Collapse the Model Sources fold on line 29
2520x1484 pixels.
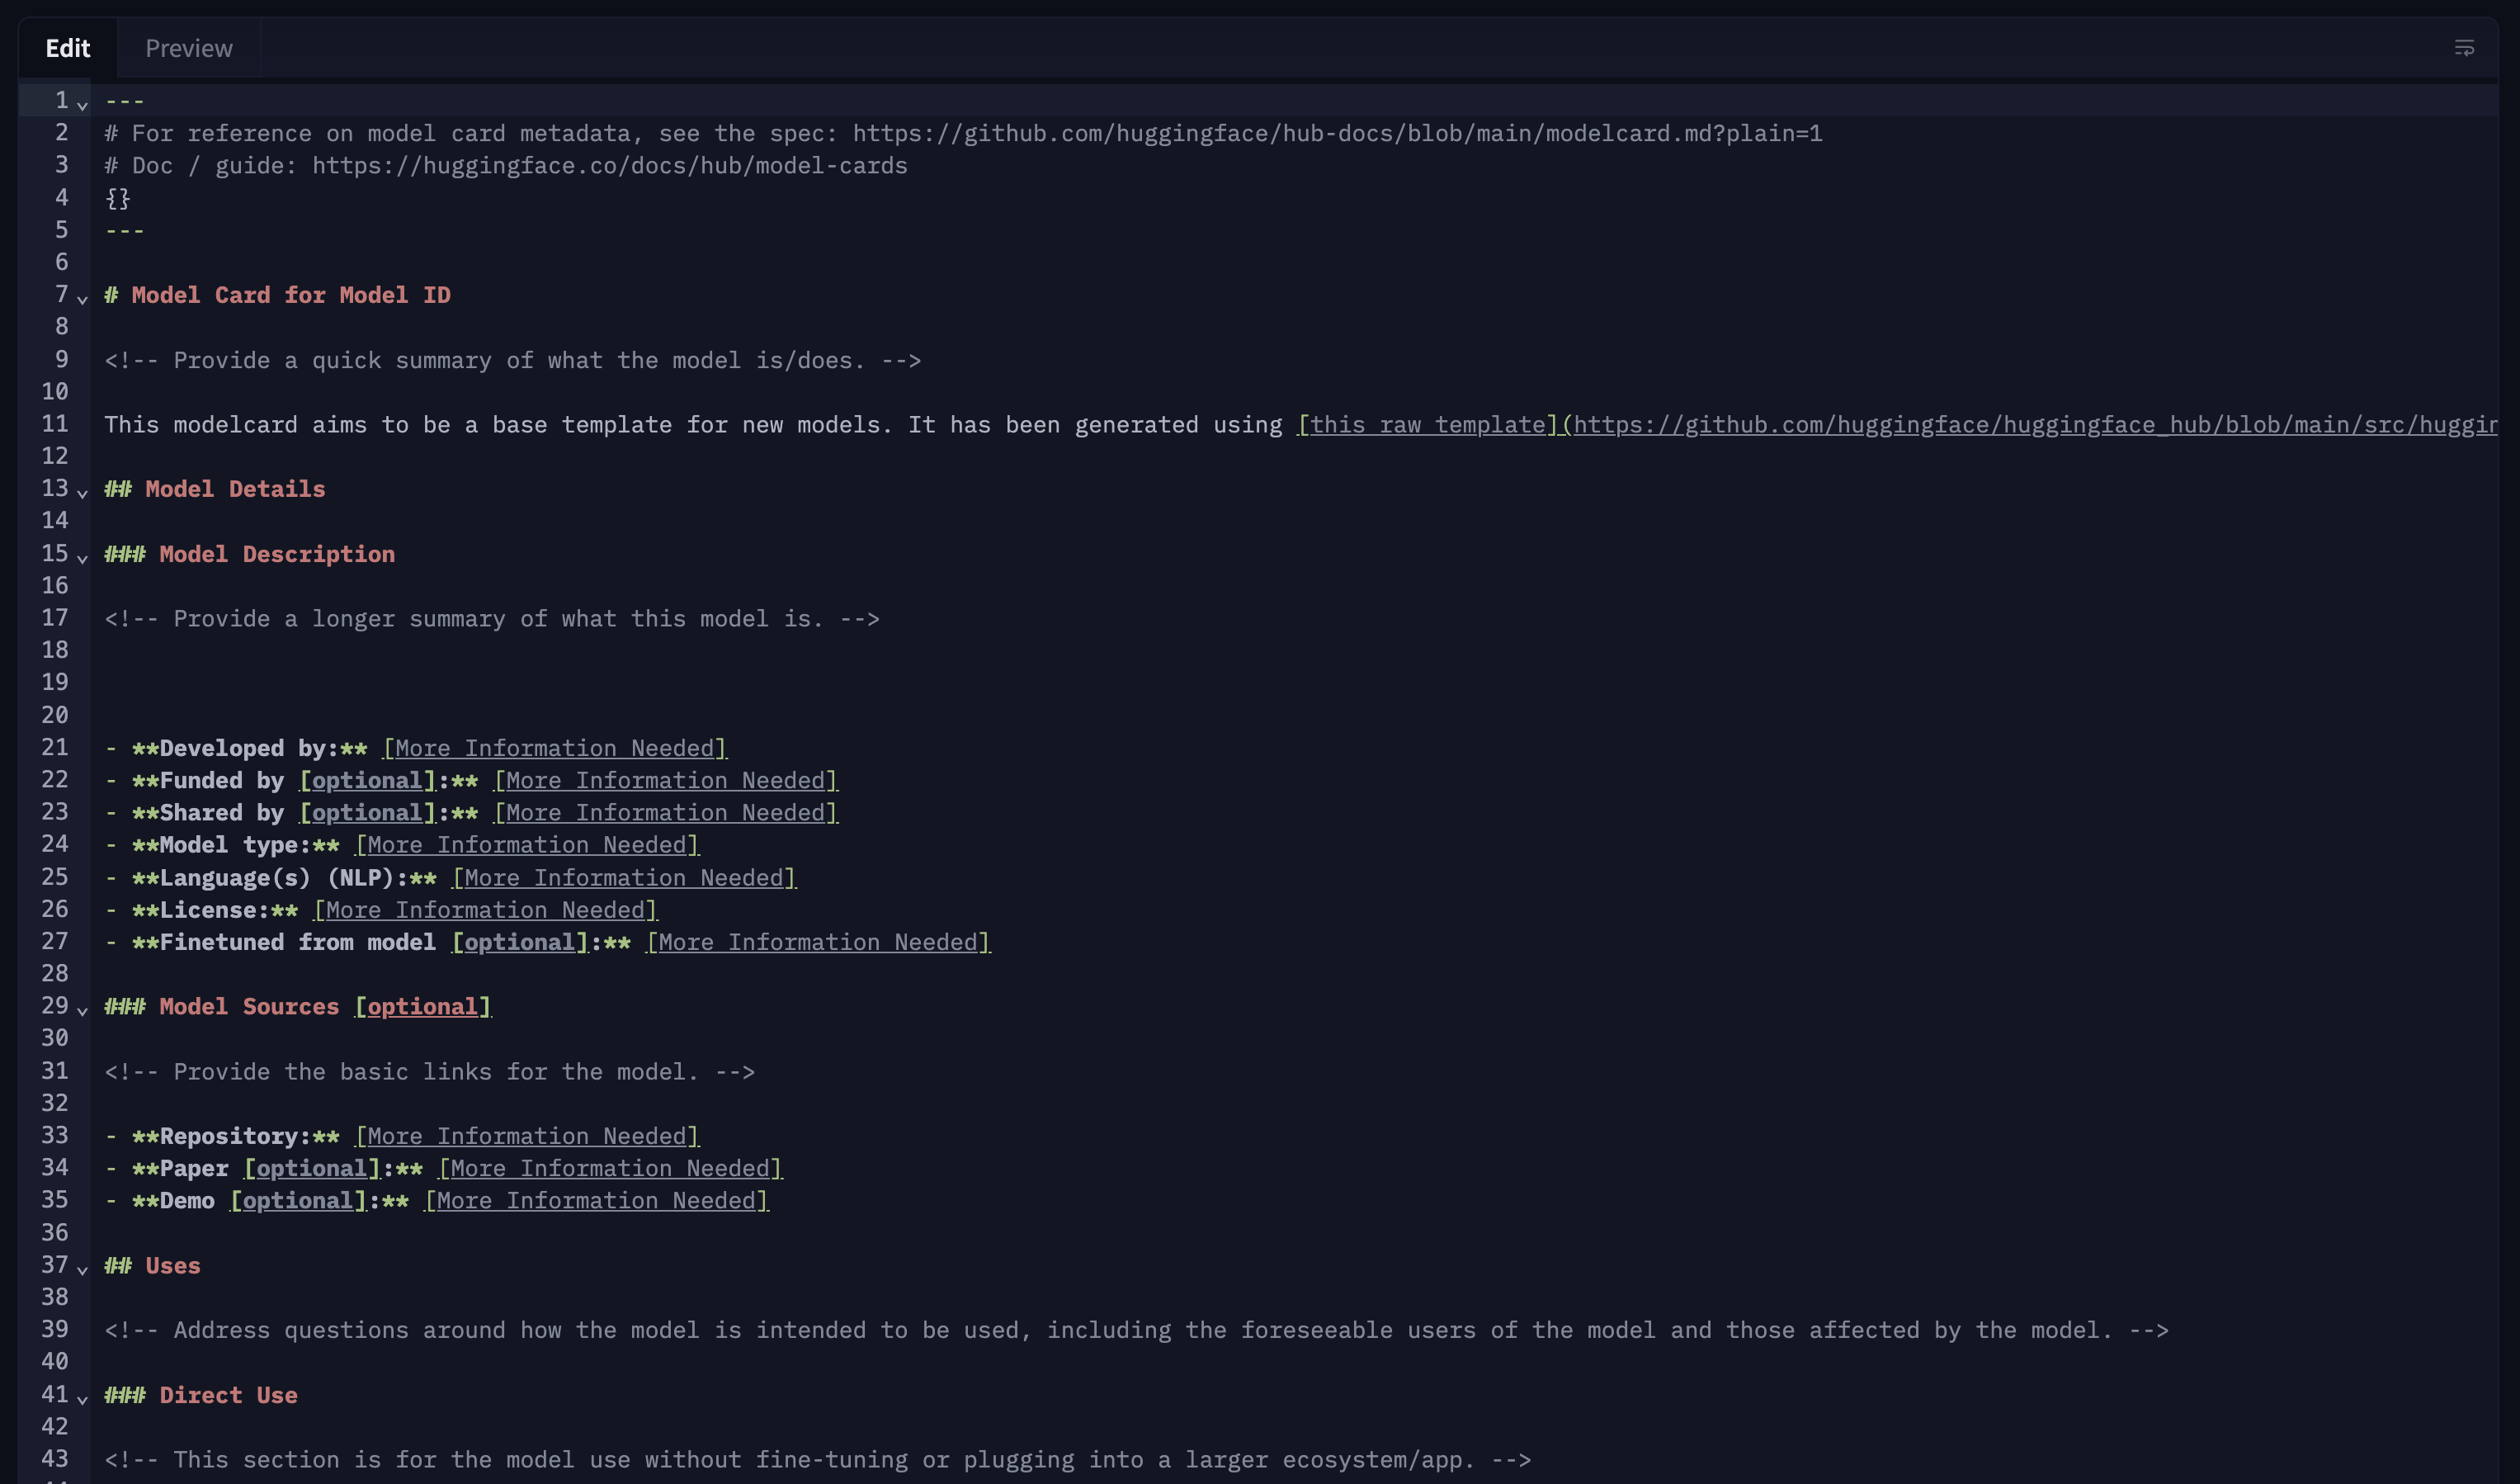tap(83, 1010)
